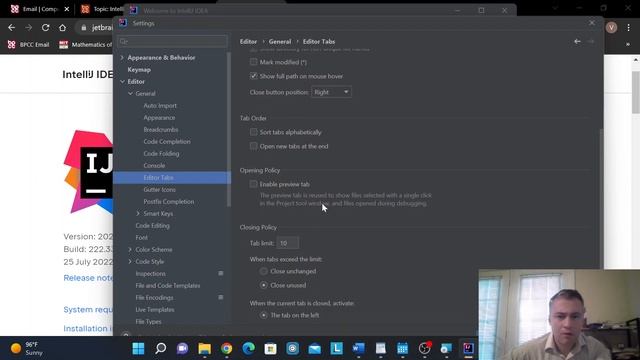The height and width of the screenshot is (360, 640).
Task: Show more bookmarks chevron in Chrome
Action: (628, 44)
